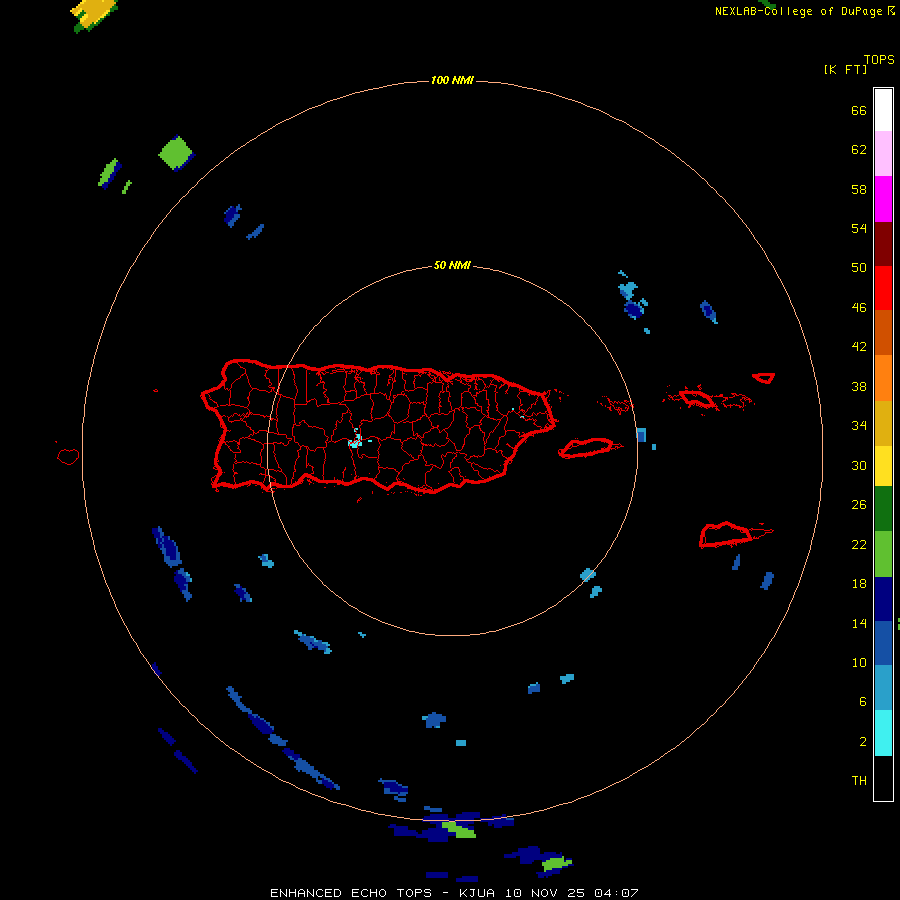Pick the bright red legend swatch

click(883, 288)
